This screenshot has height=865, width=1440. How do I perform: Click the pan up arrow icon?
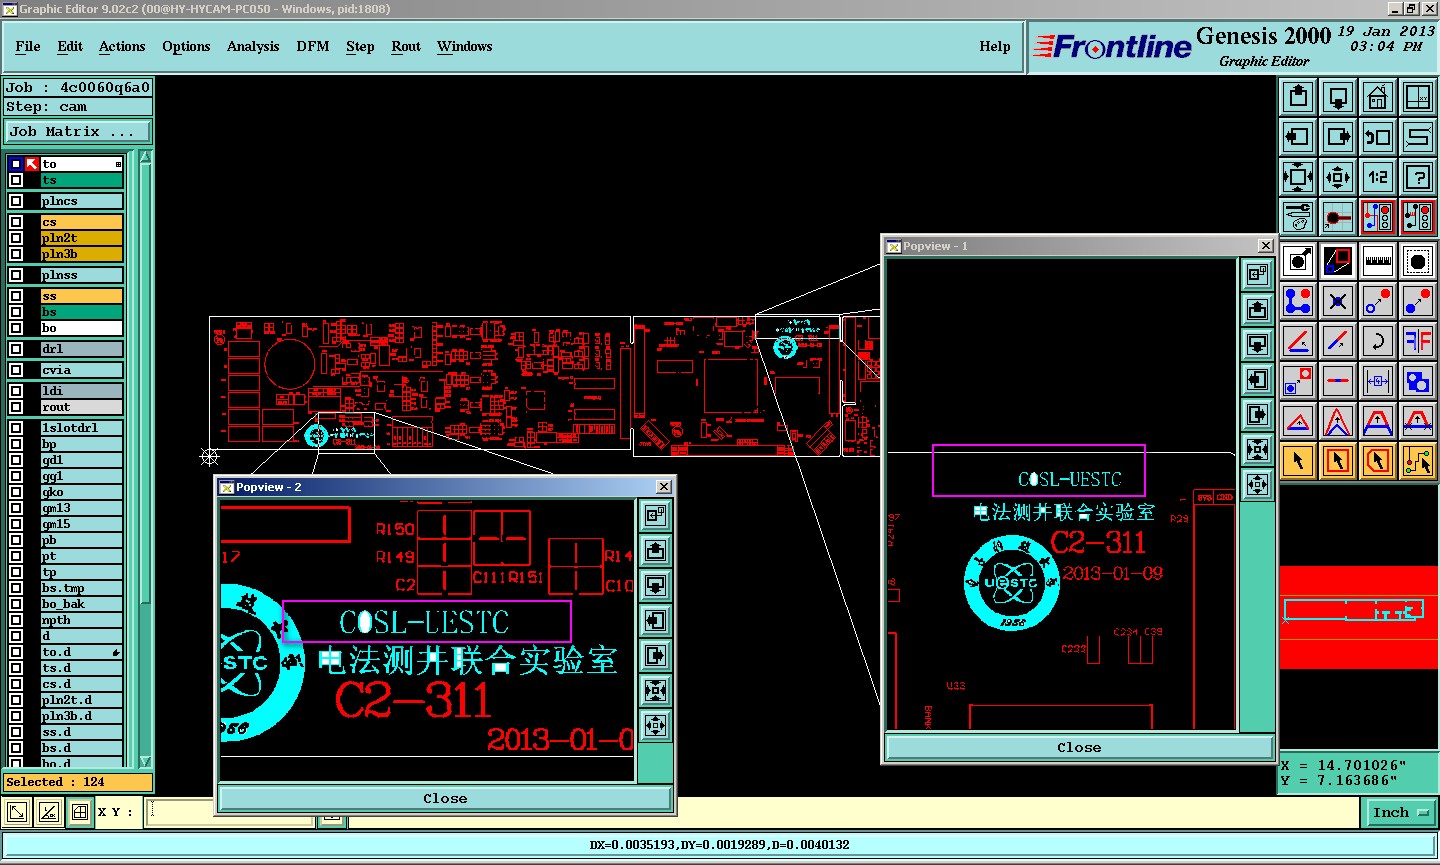point(1298,97)
